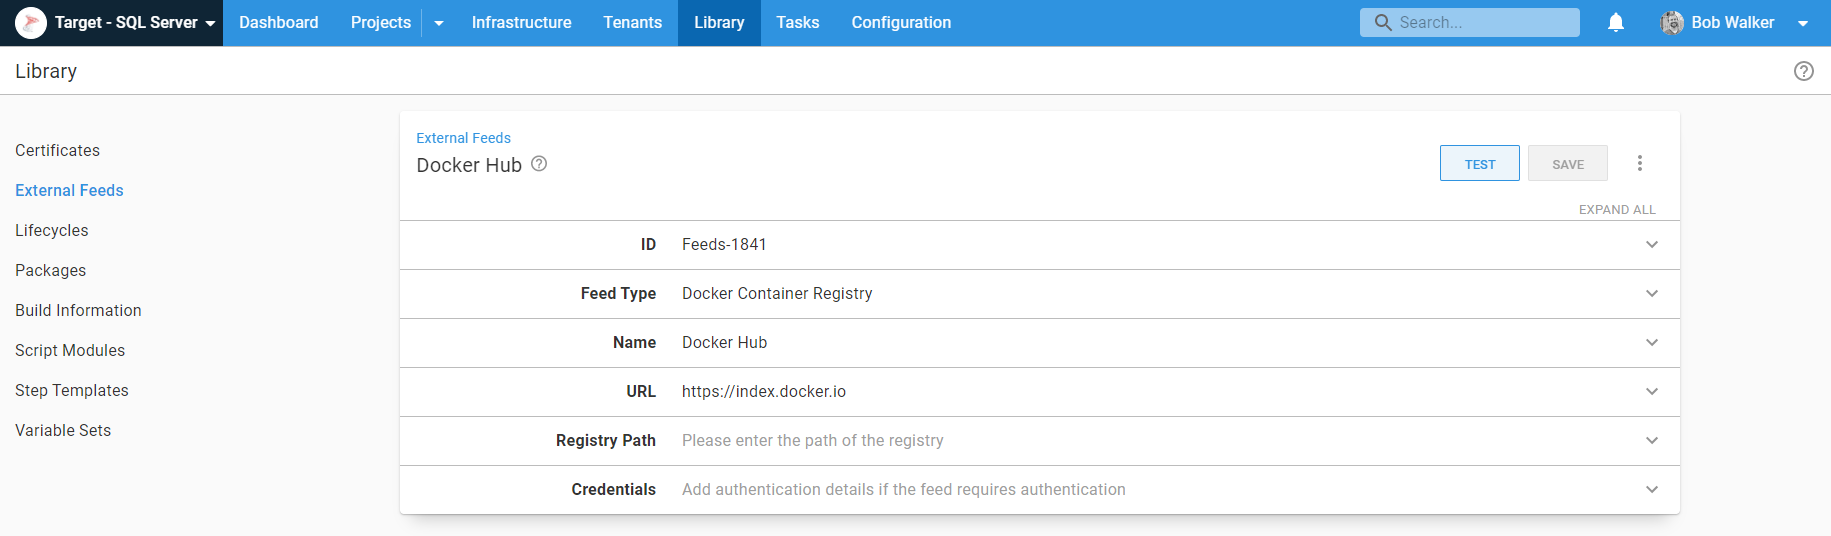Open the three-dot overflow menu
This screenshot has width=1831, height=536.
pos(1640,163)
